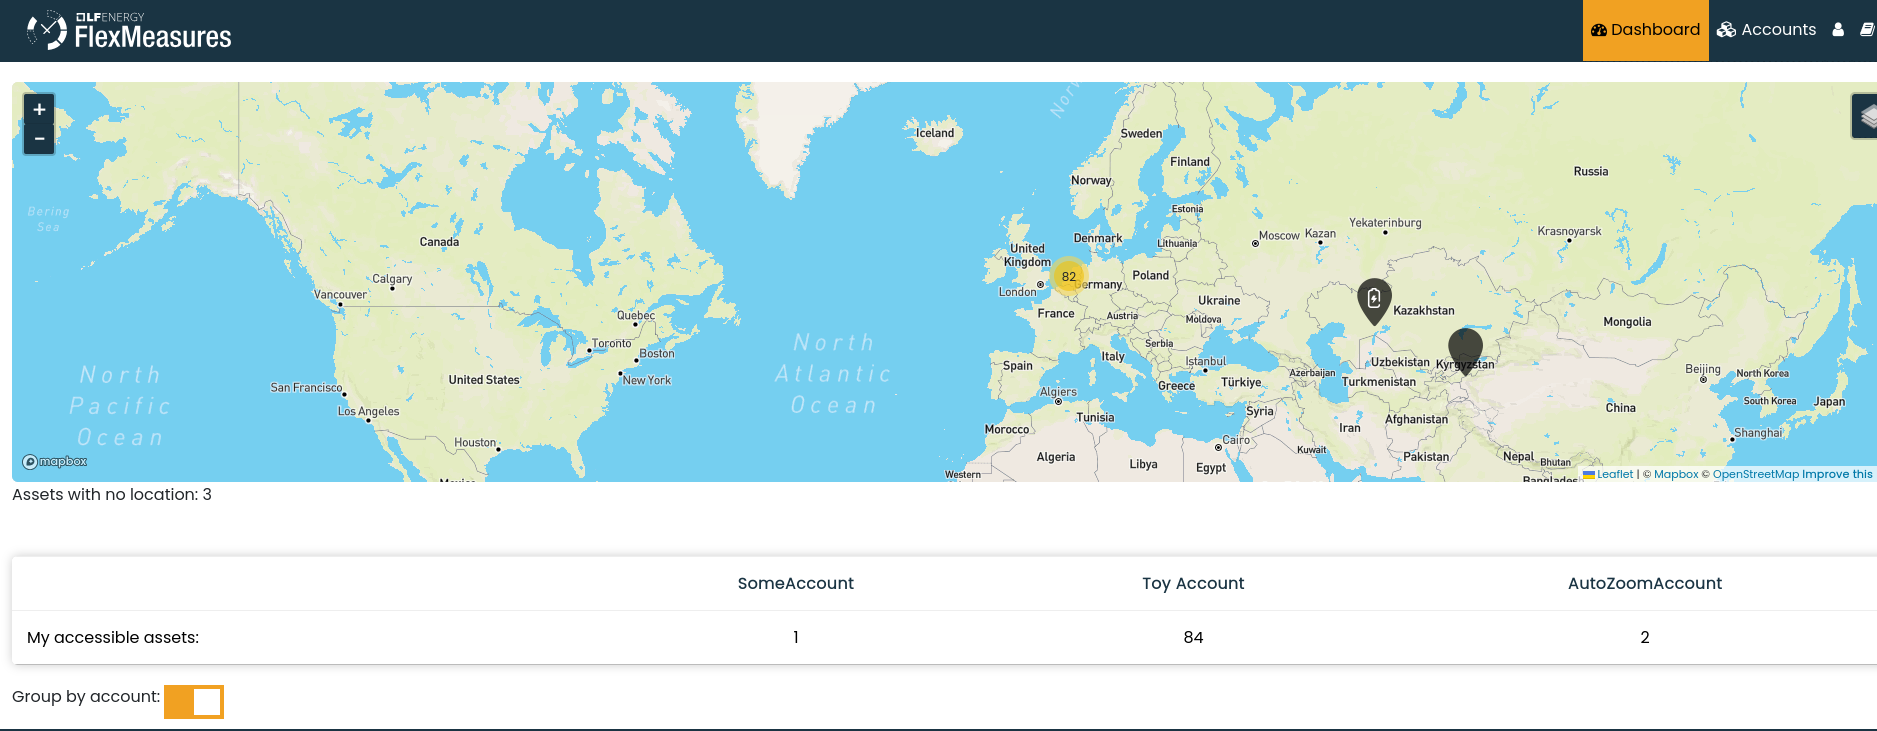Image resolution: width=1877 pixels, height=731 pixels.
Task: Open the Accounts menu item
Action: tap(1766, 30)
